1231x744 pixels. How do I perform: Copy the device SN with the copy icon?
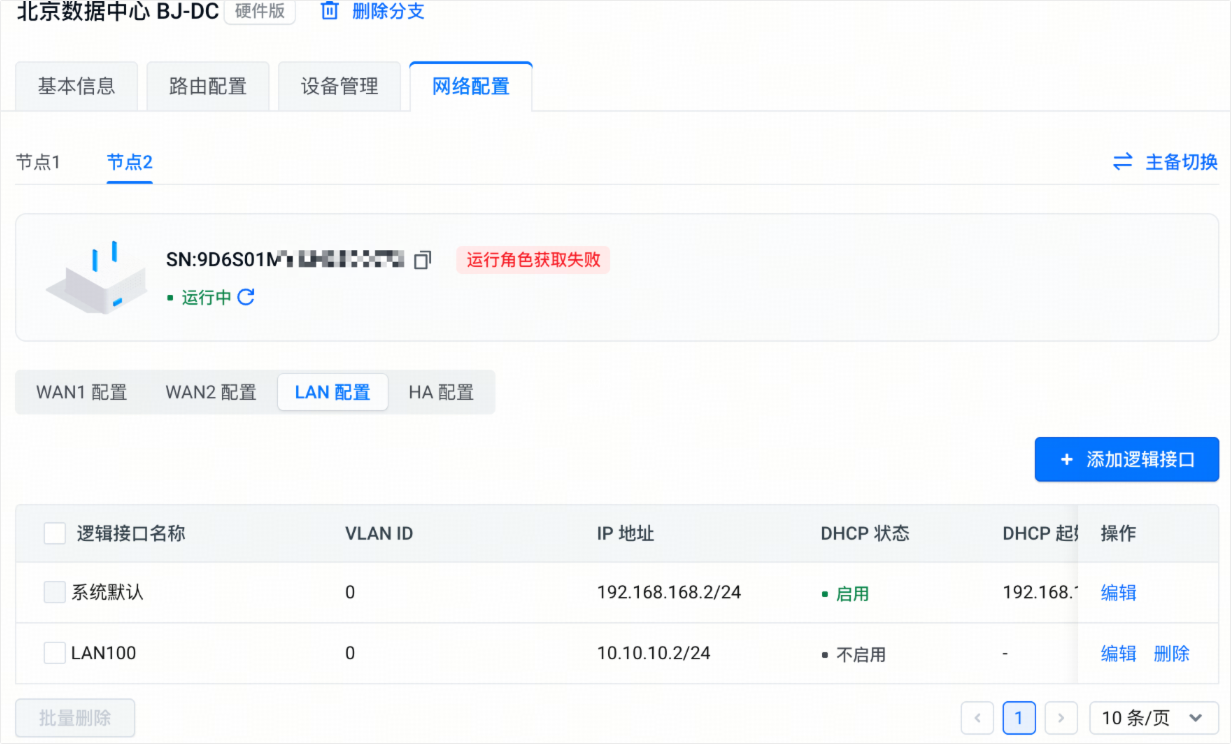[422, 260]
